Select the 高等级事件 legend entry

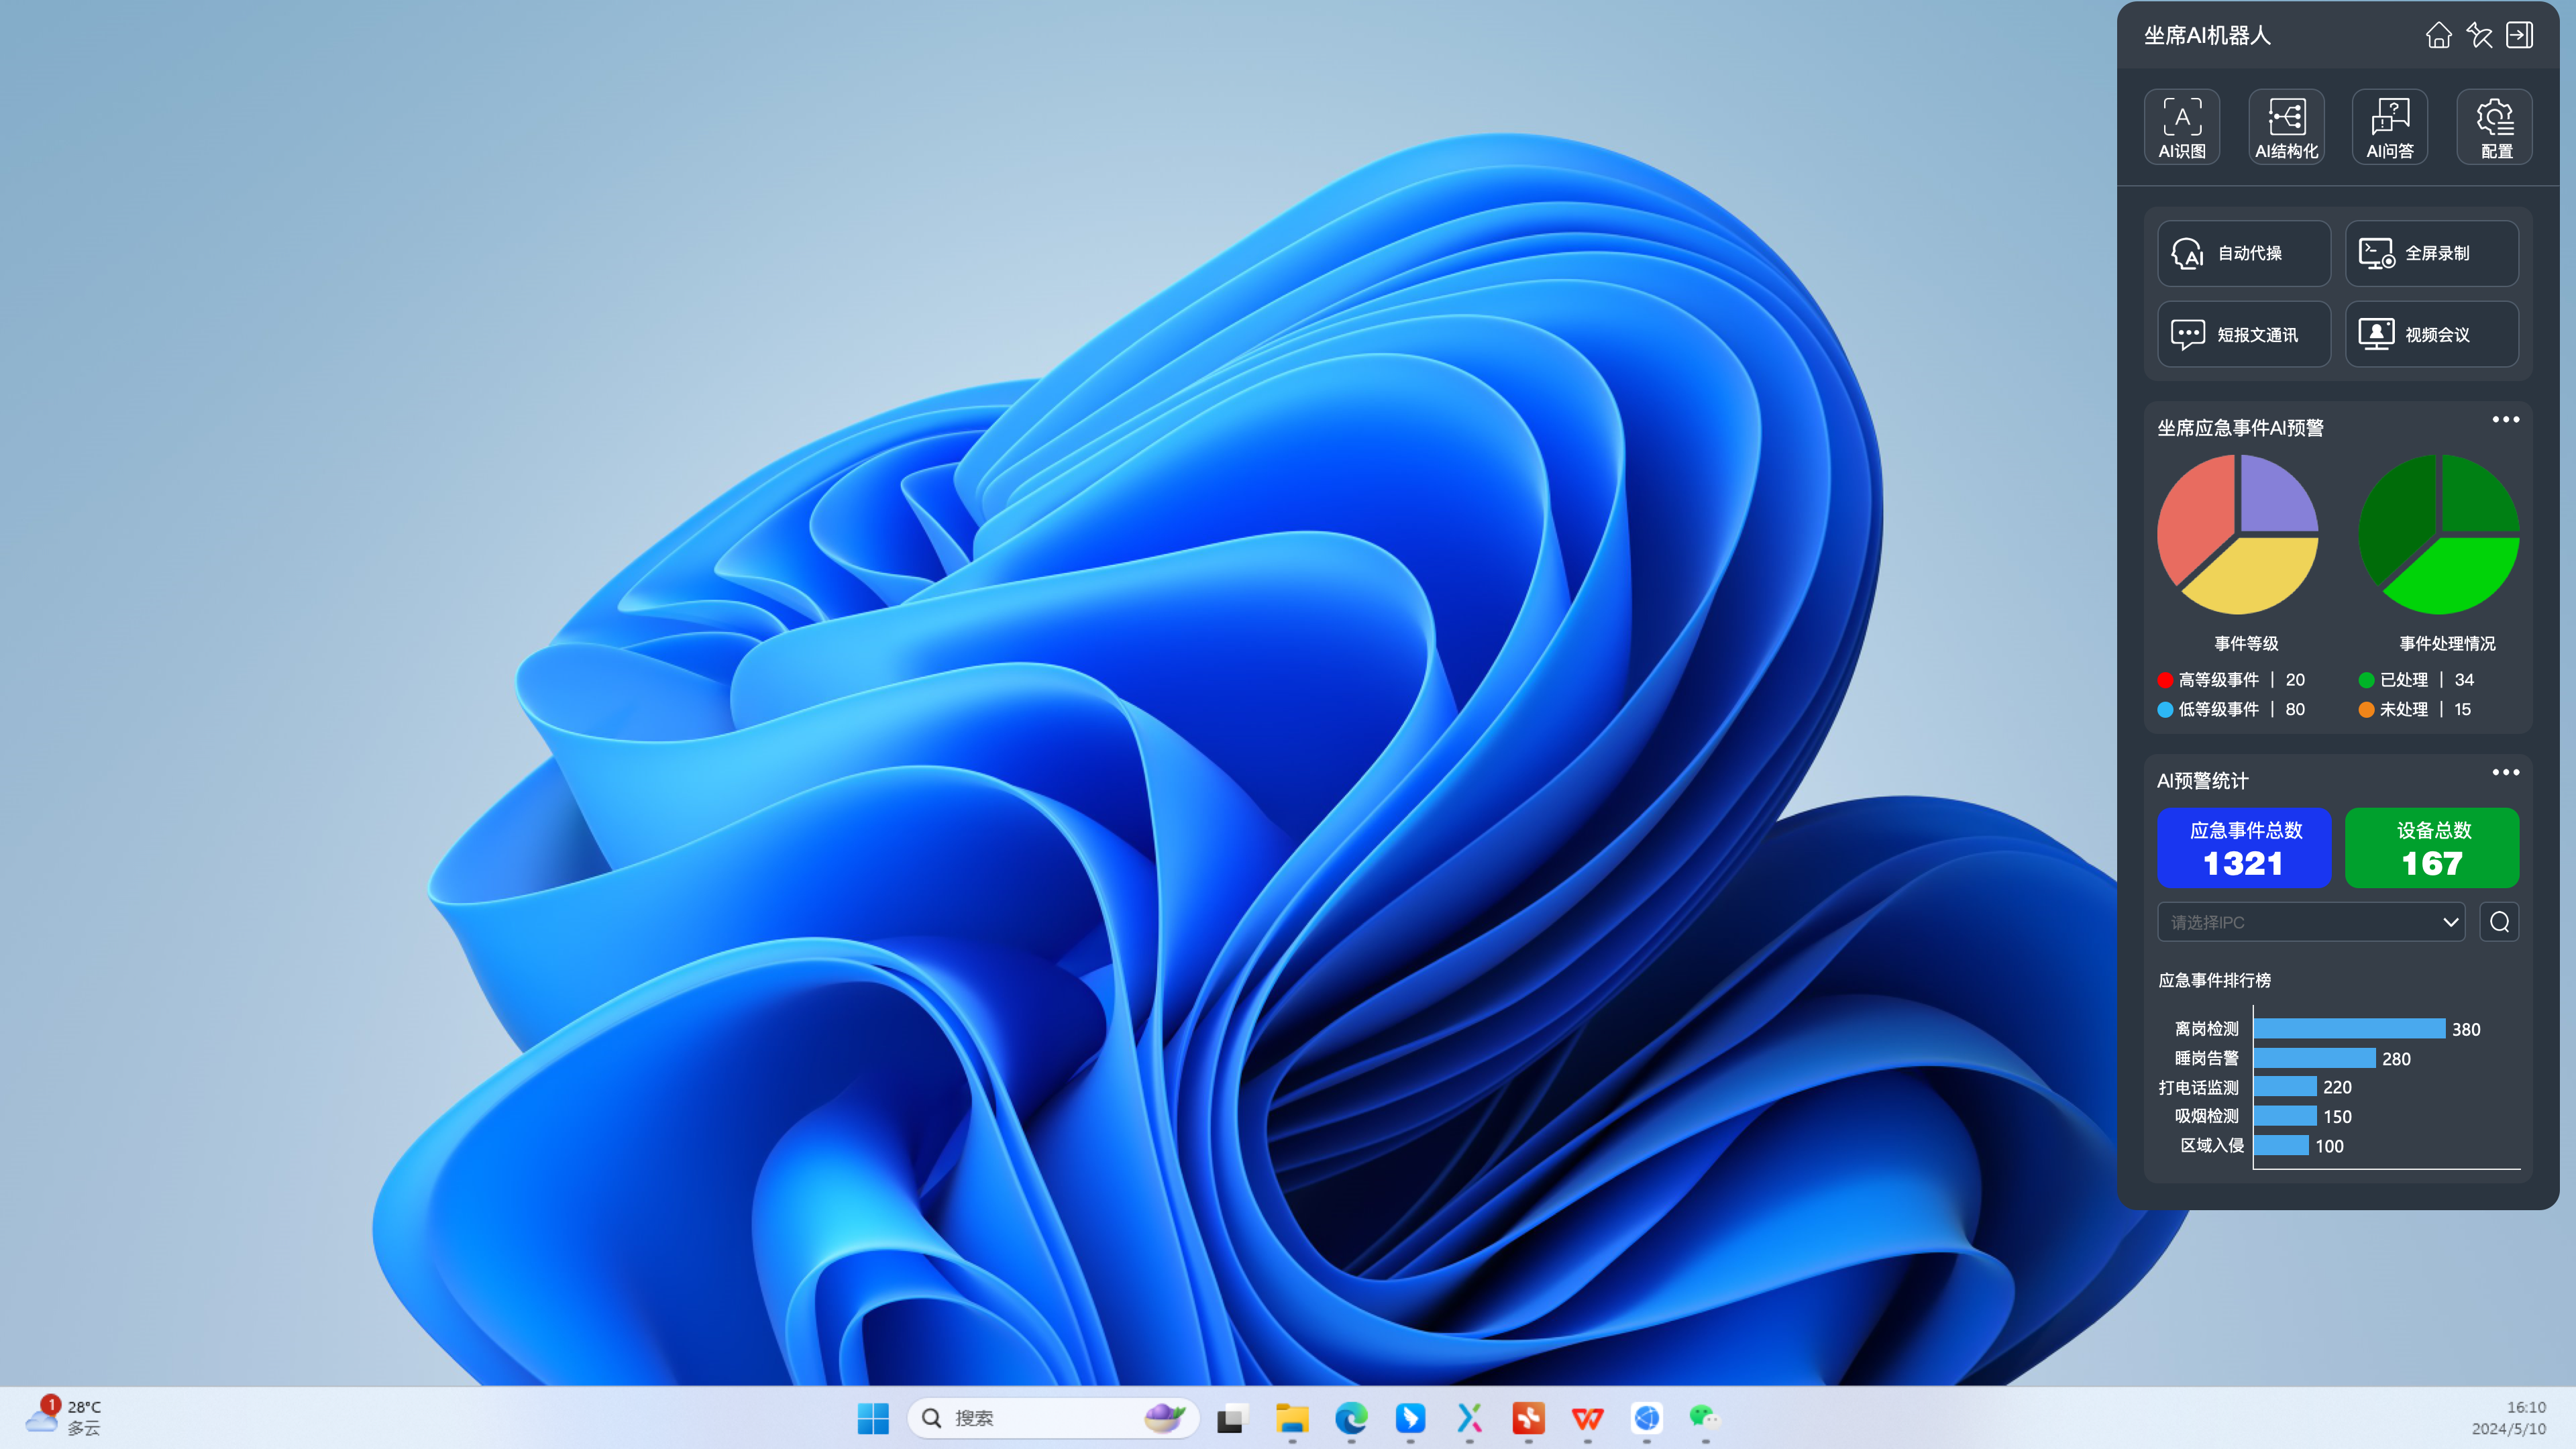2231,680
